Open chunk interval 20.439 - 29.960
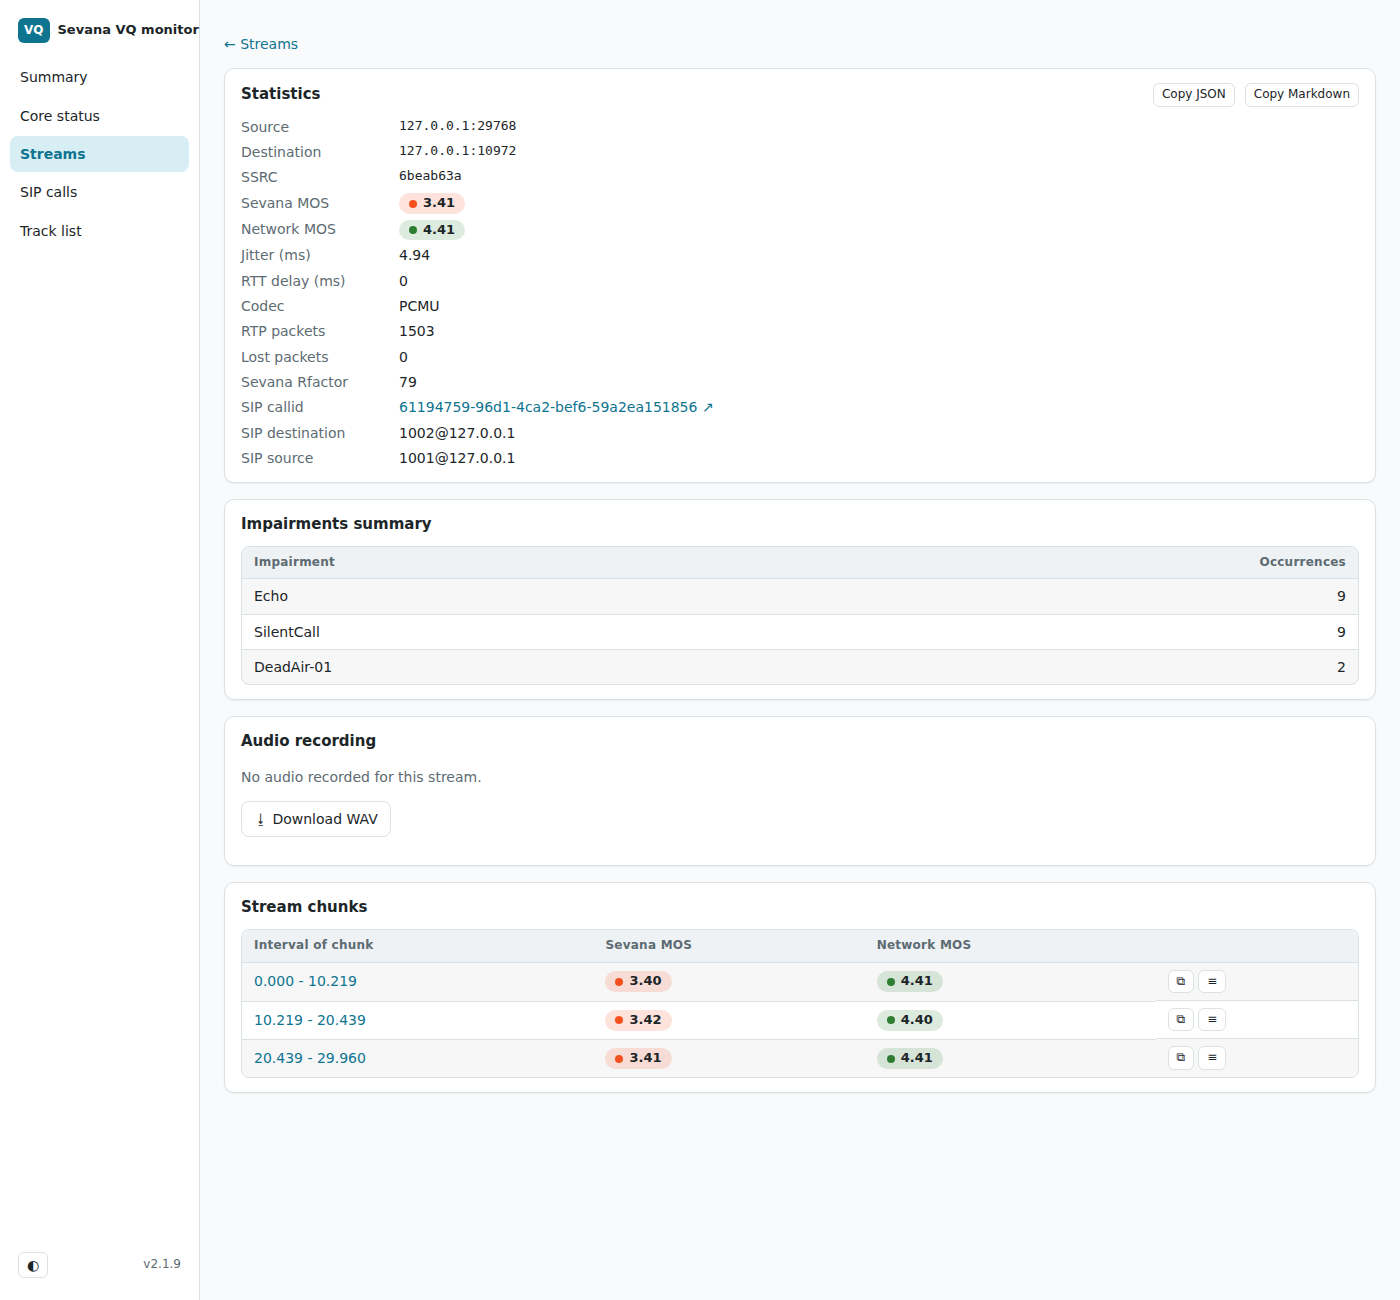Screen dimensions: 1400x1300 pos(310,1058)
